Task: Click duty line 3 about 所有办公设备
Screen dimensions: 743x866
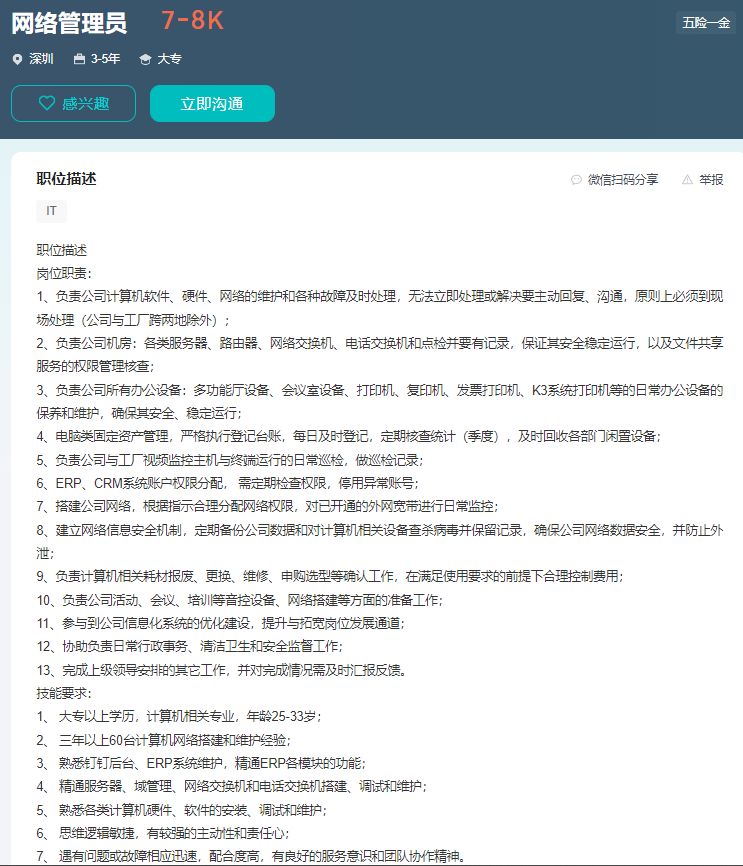Action: [x=380, y=402]
